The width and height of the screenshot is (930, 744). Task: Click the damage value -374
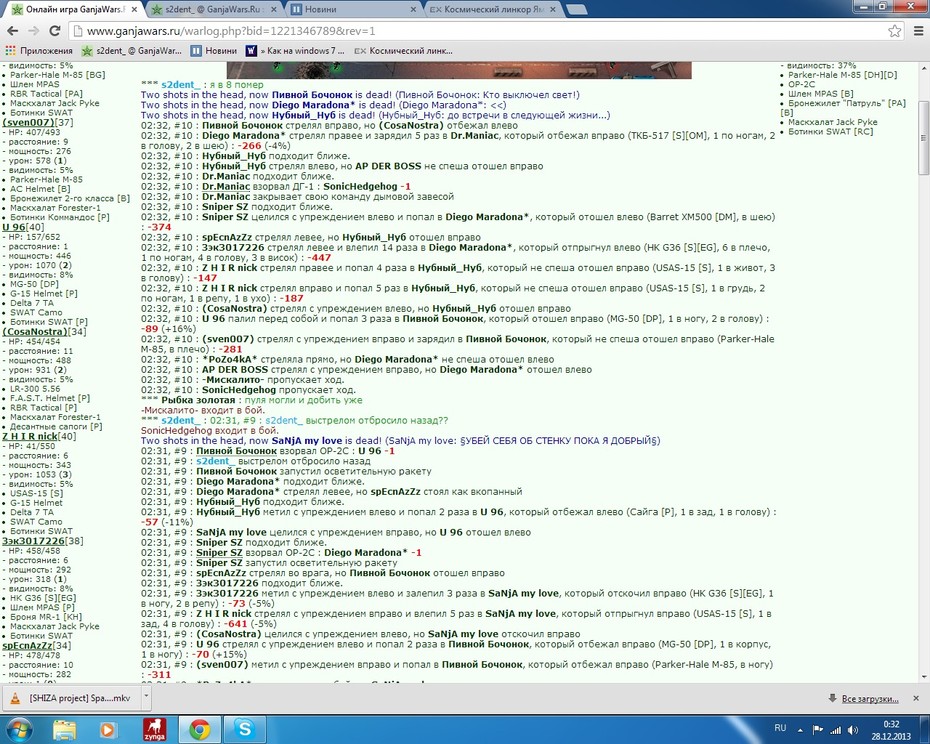(x=159, y=227)
